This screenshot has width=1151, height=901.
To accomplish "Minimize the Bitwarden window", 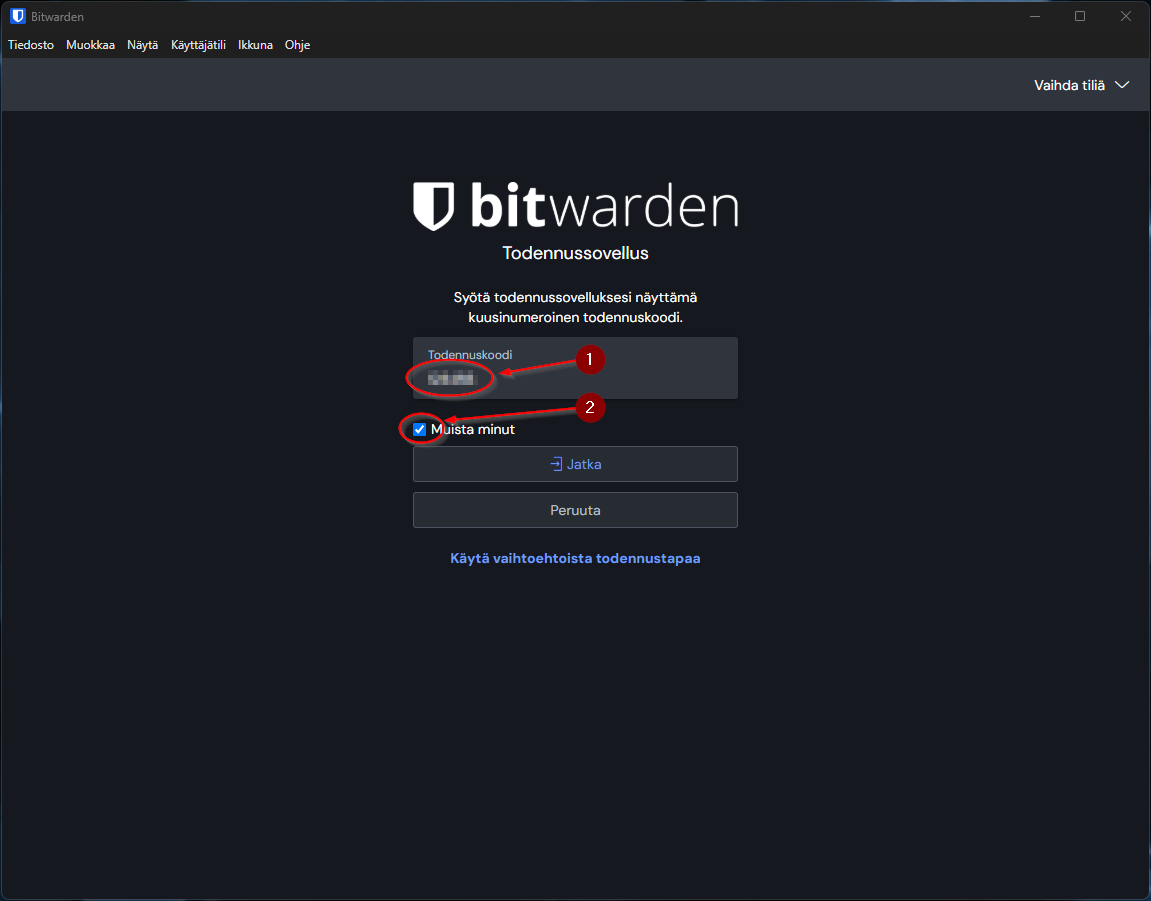I will 1035,16.
